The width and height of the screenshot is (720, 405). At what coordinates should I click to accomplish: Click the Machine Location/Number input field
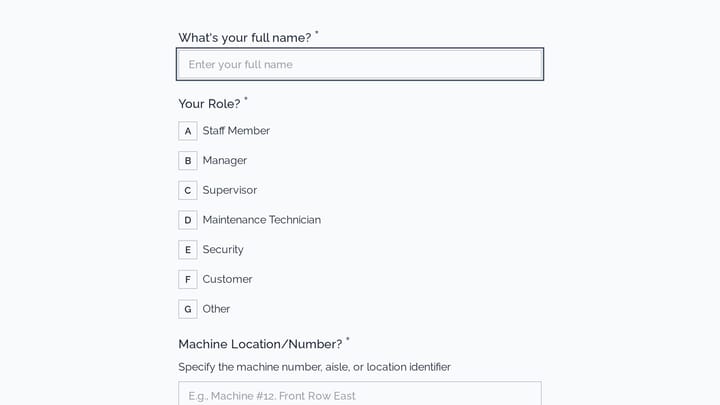[x=360, y=394]
